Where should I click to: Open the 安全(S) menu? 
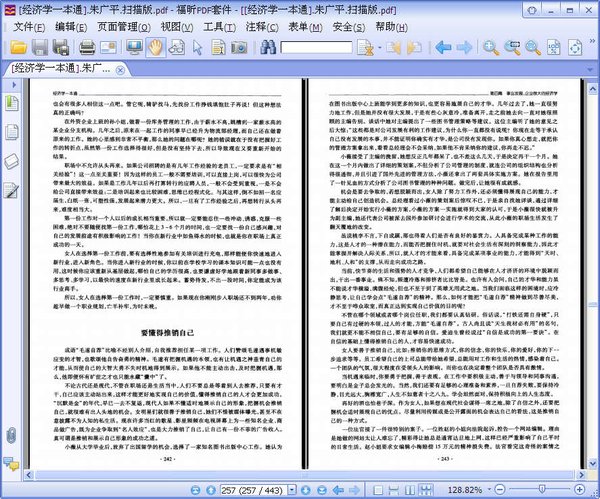click(x=349, y=27)
